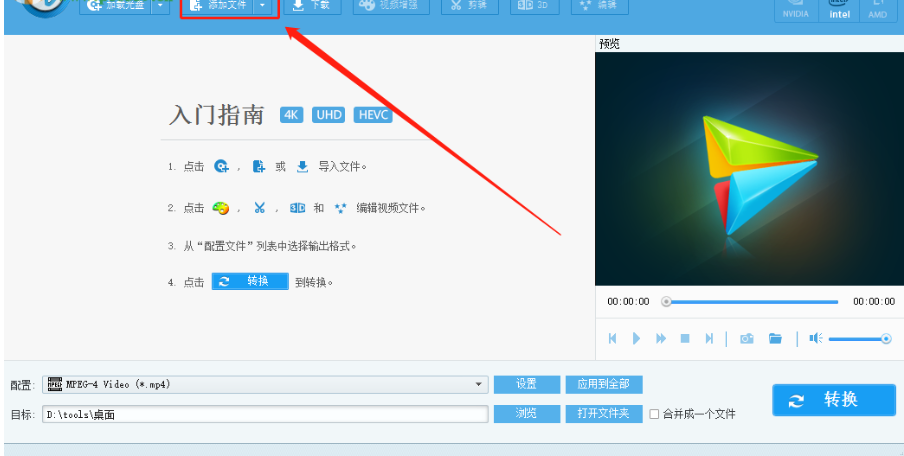Jump to previous frame in preview
Image resolution: width=904 pixels, height=456 pixels.
click(613, 338)
